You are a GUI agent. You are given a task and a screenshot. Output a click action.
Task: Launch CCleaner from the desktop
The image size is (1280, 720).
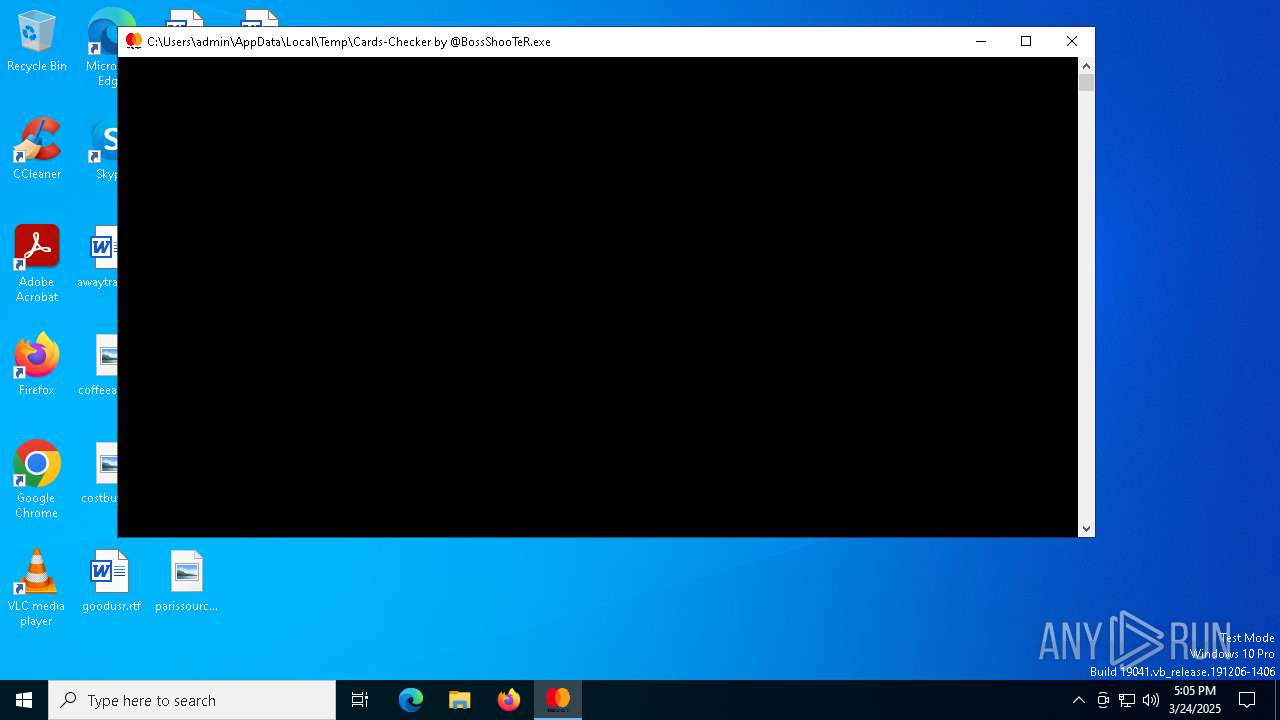[37, 150]
